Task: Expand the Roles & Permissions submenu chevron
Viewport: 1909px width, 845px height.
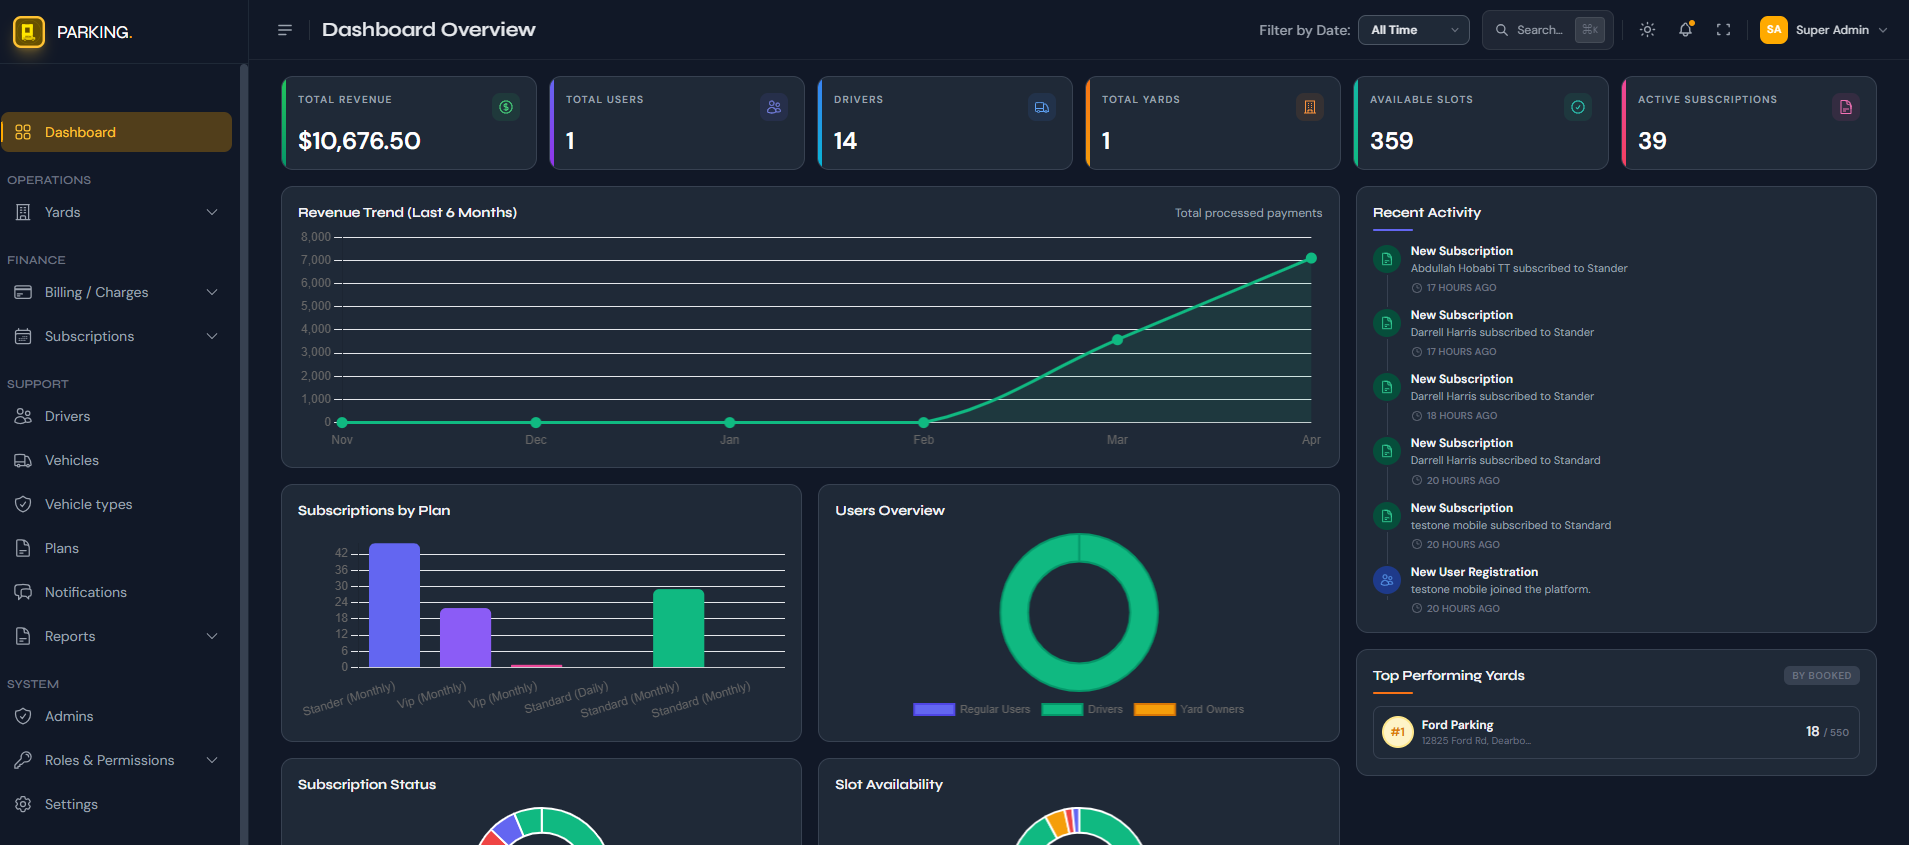Action: [x=212, y=760]
